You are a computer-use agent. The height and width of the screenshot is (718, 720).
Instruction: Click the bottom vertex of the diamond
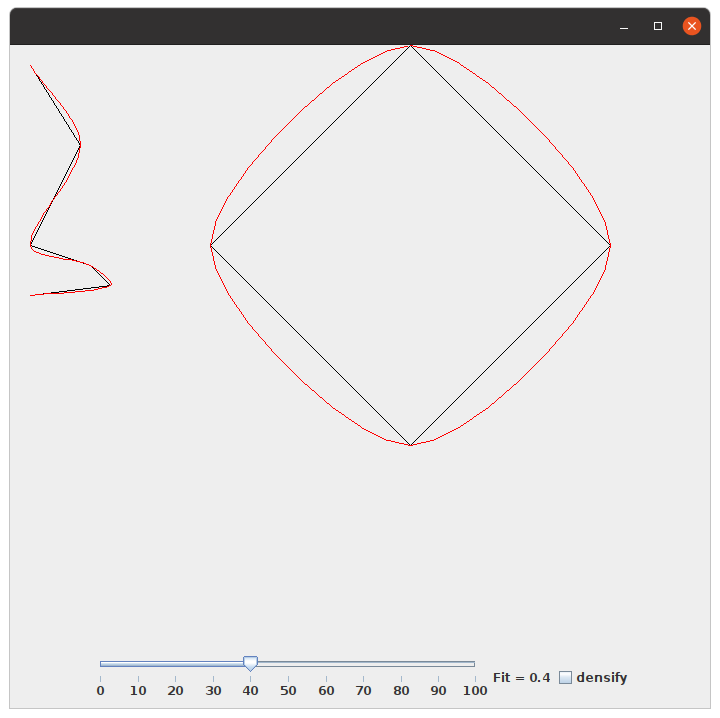coord(411,445)
